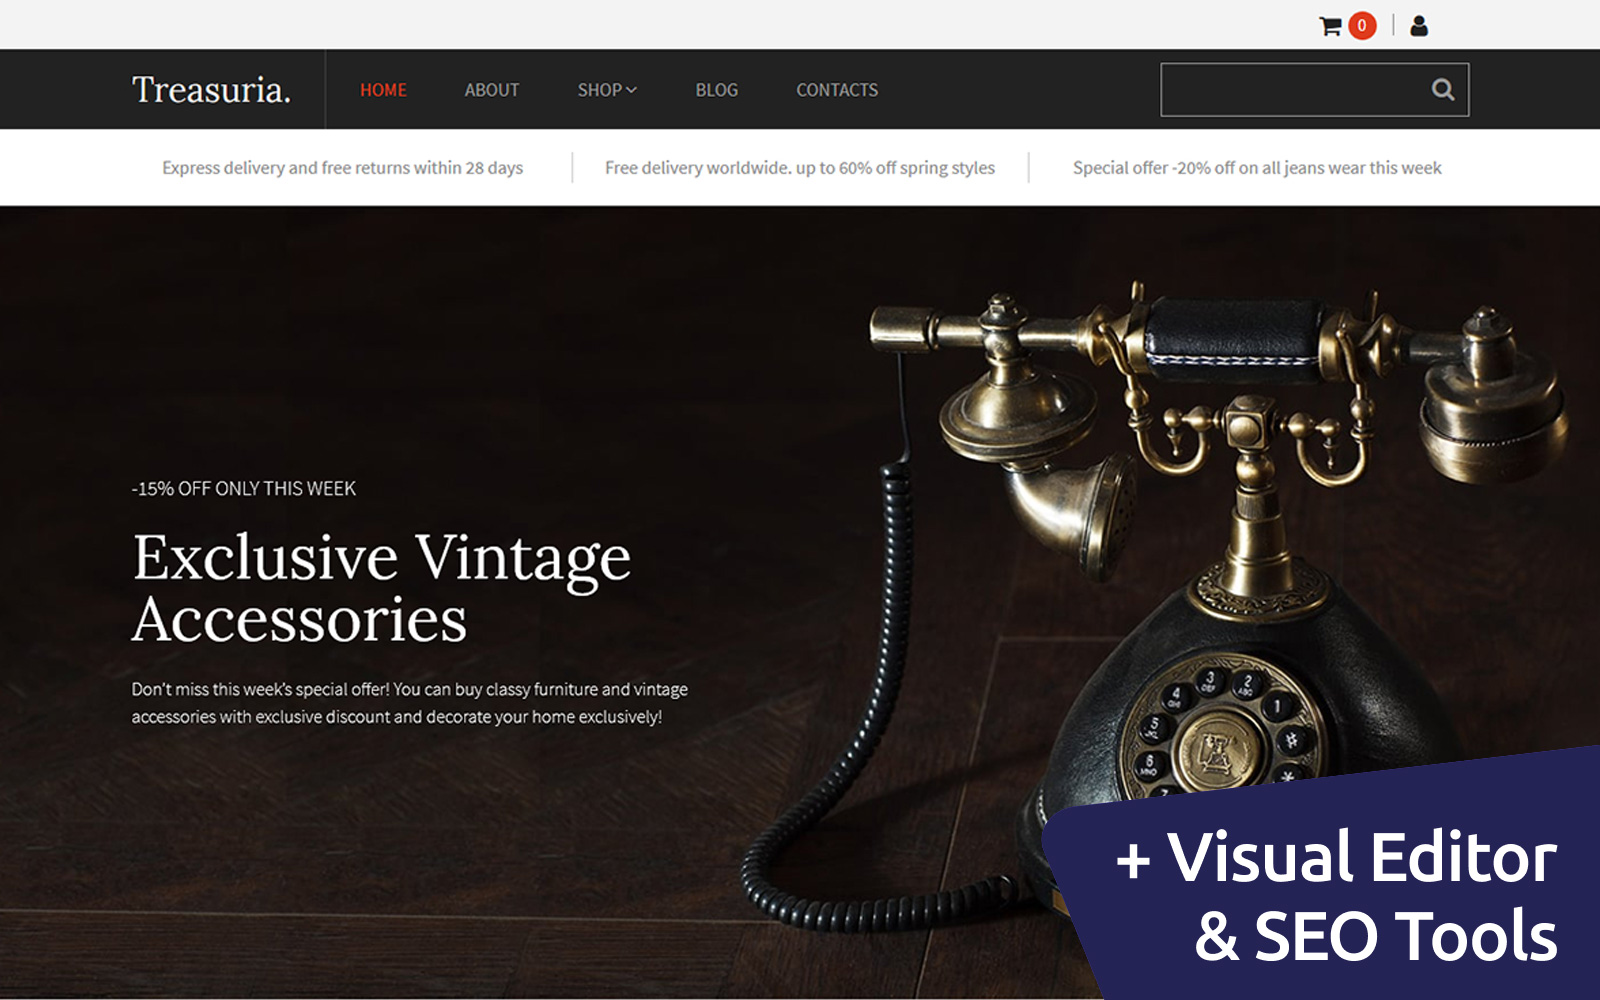This screenshot has width=1600, height=1000.
Task: Click the Special offer -20% jeans text
Action: click(x=1257, y=168)
